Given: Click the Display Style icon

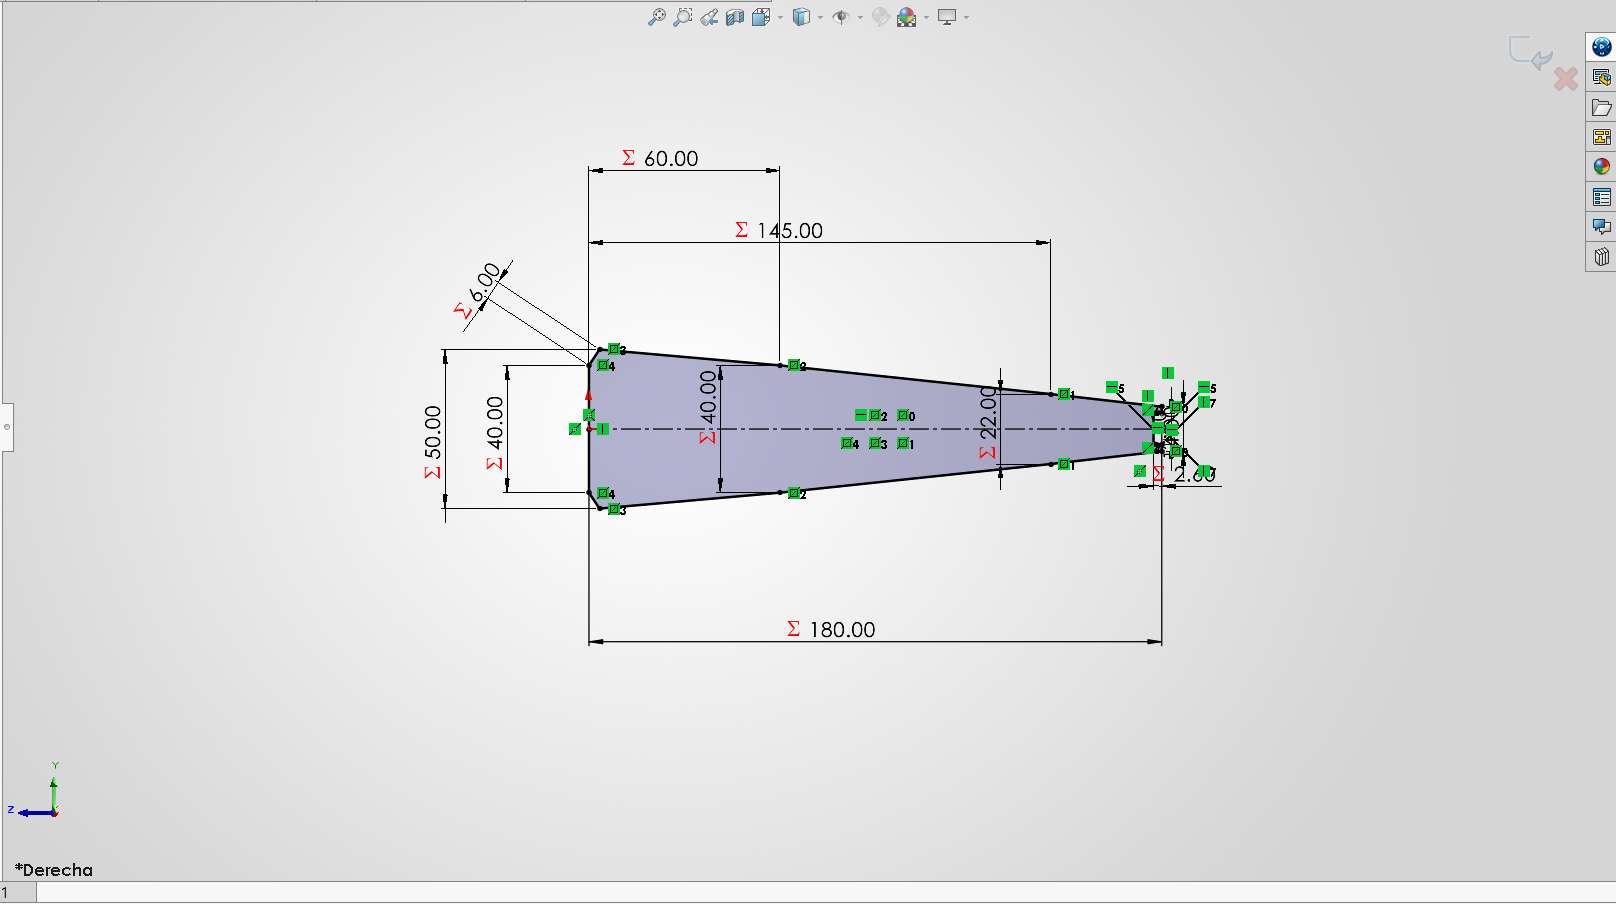Looking at the screenshot, I should [801, 17].
